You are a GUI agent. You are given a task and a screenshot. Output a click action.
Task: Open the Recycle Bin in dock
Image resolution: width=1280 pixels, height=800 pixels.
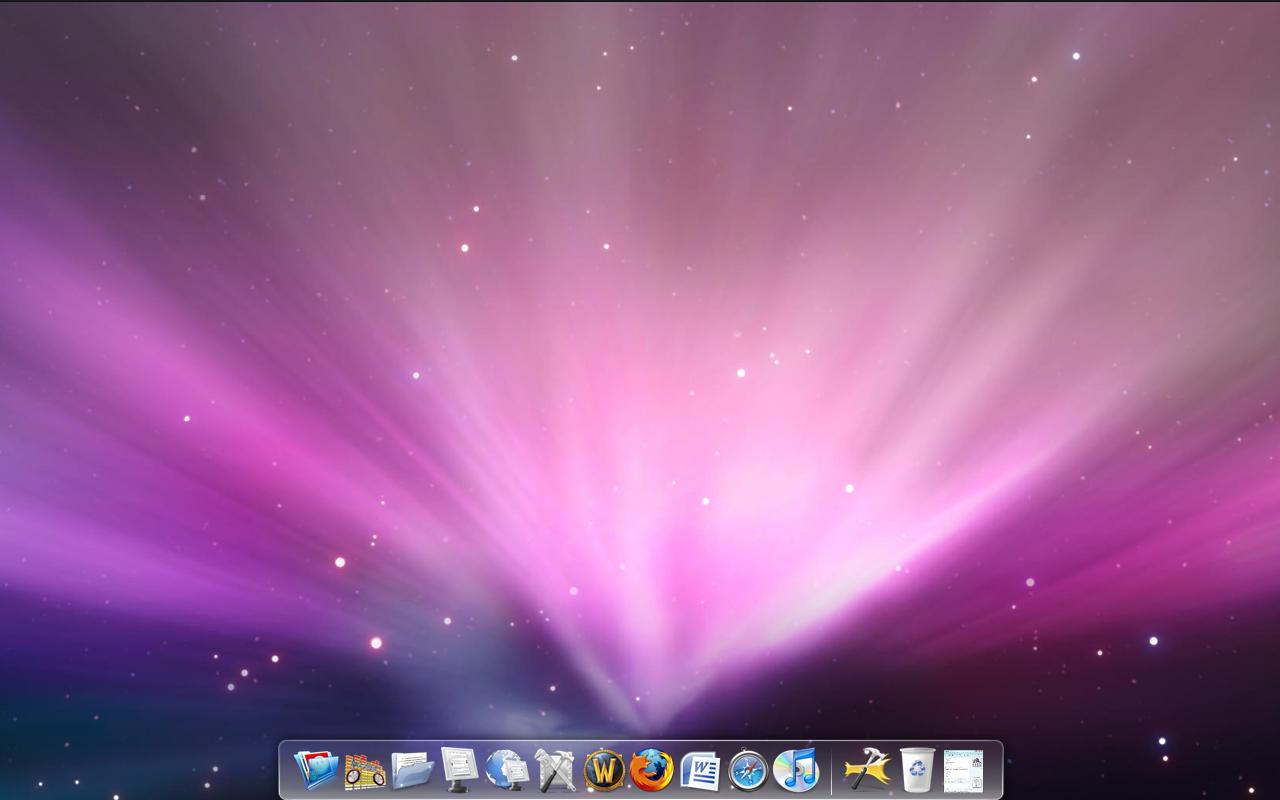916,770
